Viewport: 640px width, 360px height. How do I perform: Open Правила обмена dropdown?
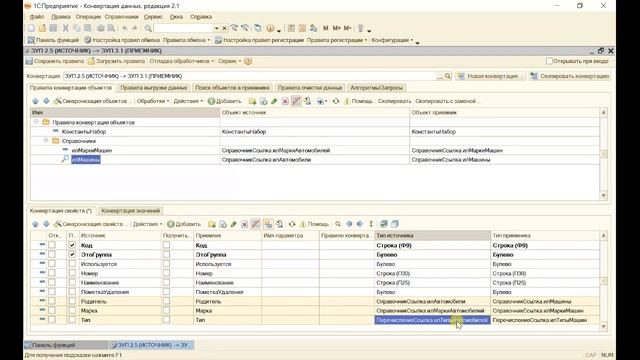(187, 40)
